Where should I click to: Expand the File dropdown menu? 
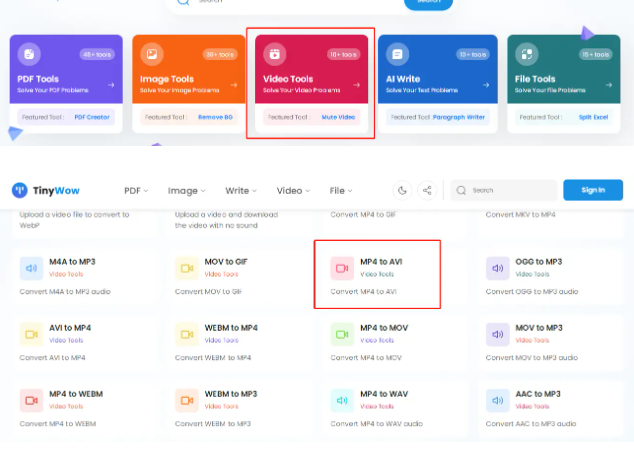(341, 191)
